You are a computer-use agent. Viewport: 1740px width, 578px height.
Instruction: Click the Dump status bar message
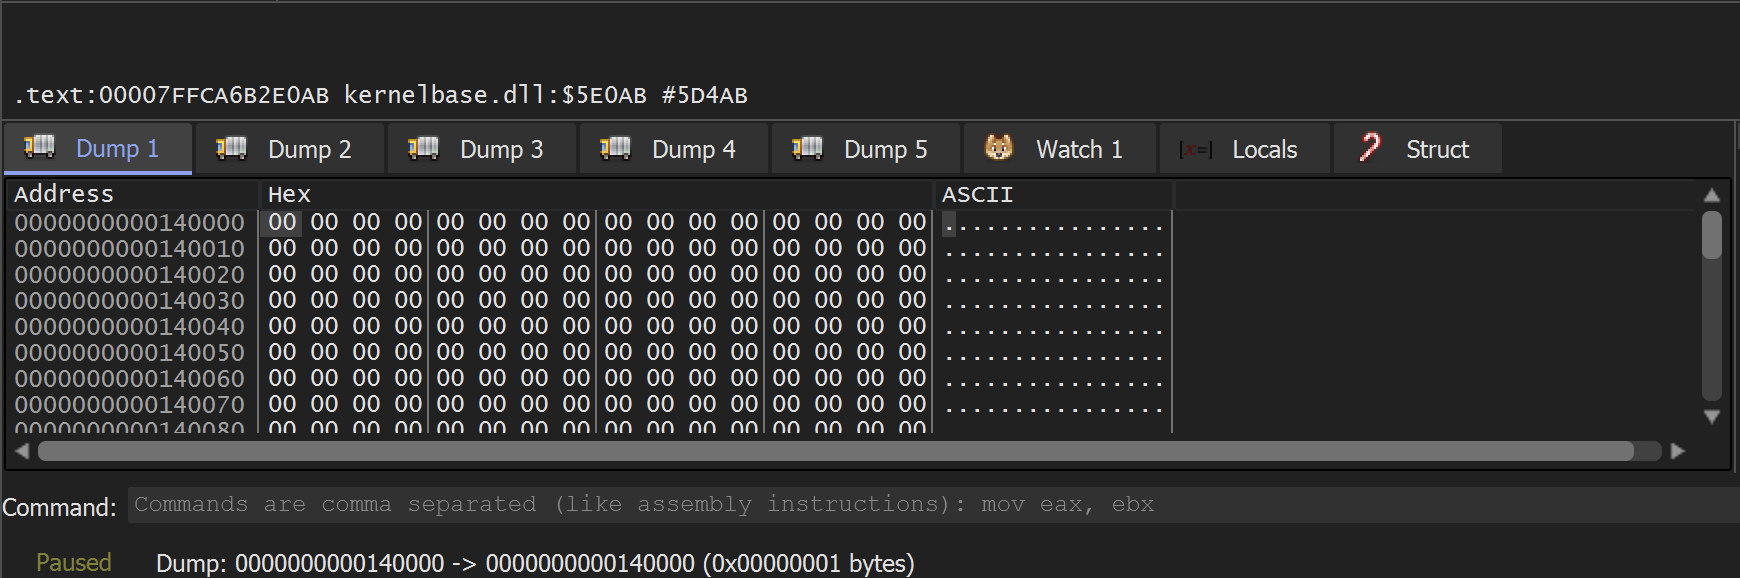[x=535, y=563]
